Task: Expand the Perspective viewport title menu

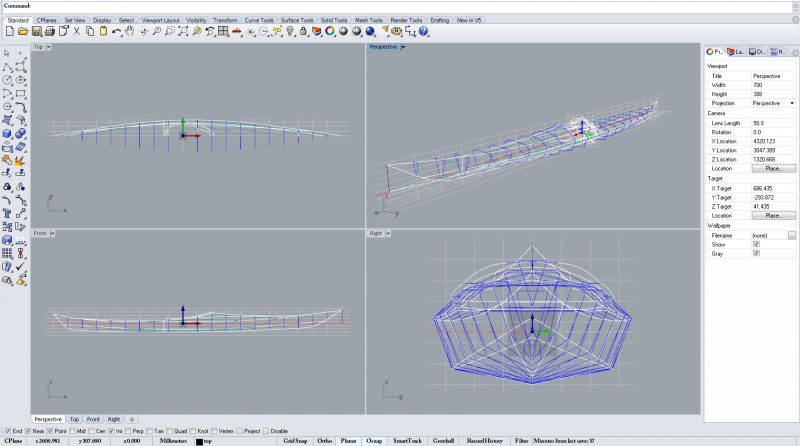Action: pyautogui.click(x=402, y=46)
